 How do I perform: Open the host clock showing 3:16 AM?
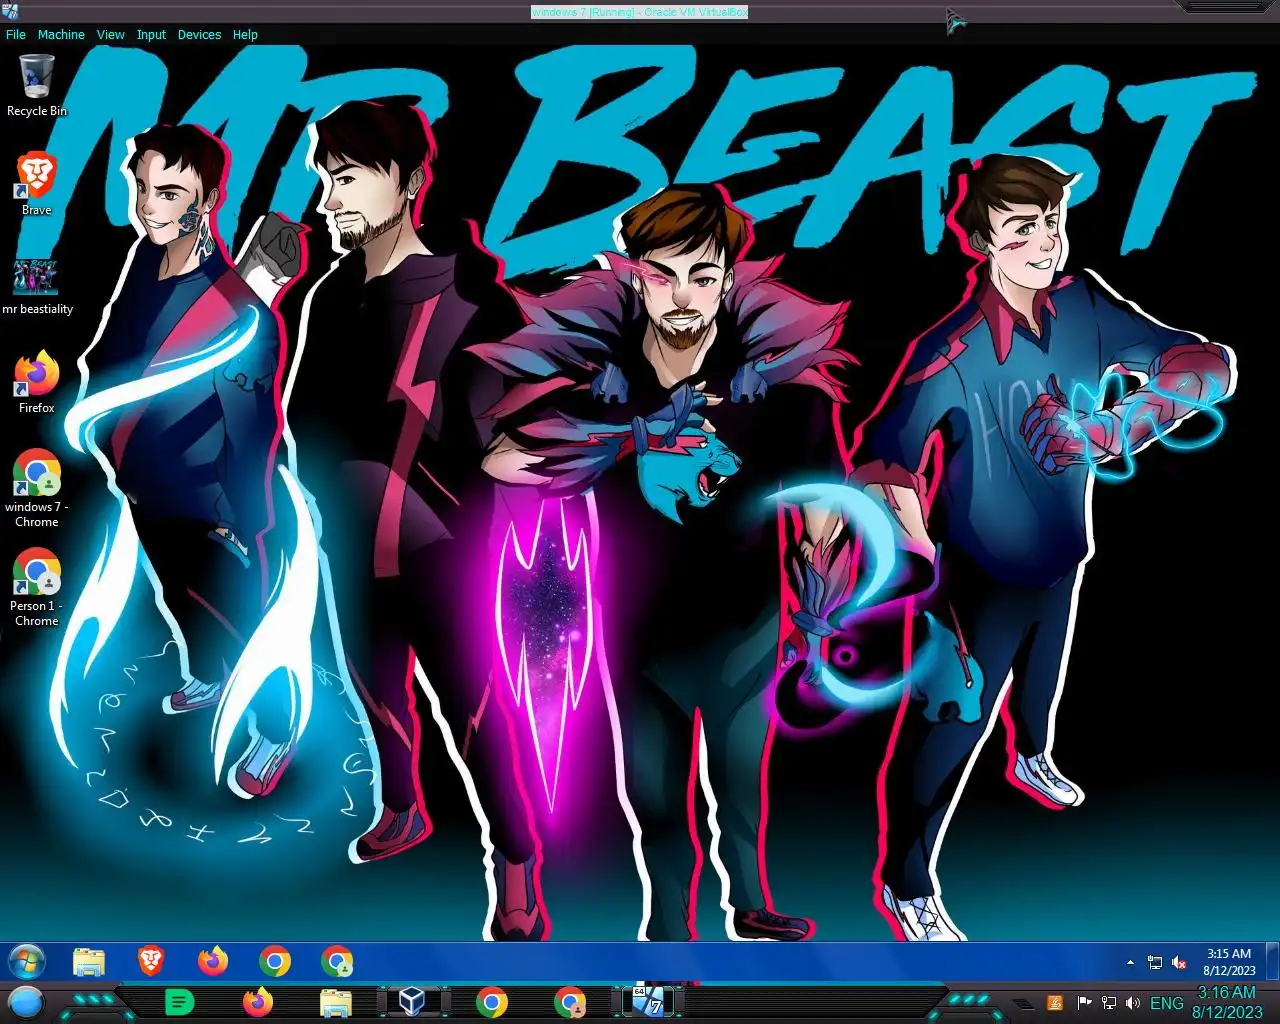[x=1227, y=1002]
